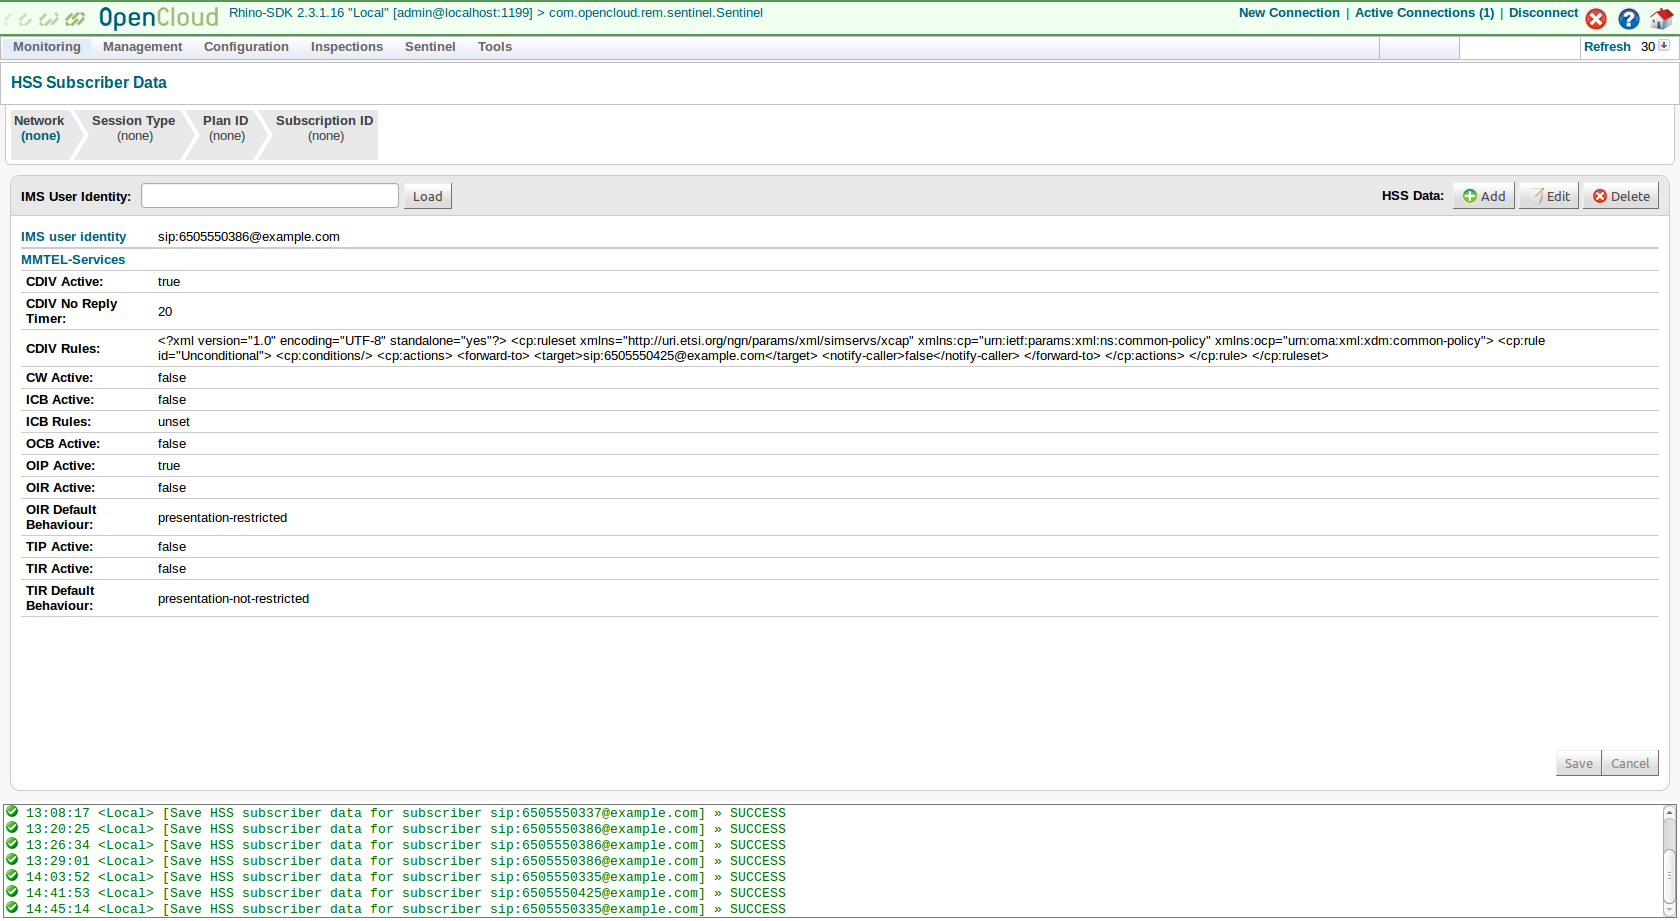Select the Subscription ID breadcrumb step

(x=324, y=129)
